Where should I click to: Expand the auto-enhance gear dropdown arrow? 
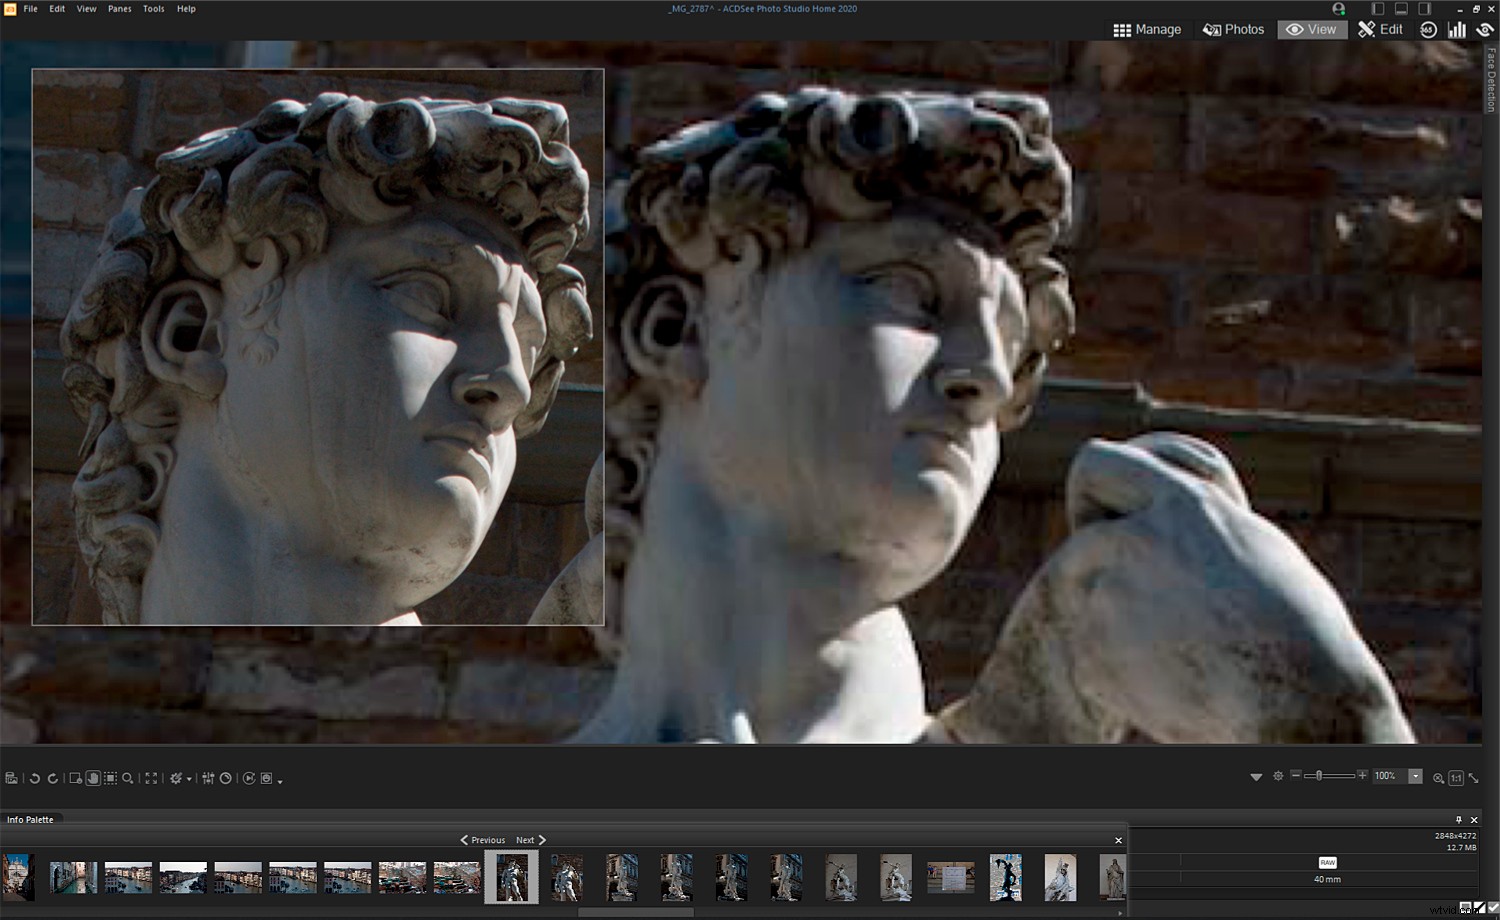point(189,778)
